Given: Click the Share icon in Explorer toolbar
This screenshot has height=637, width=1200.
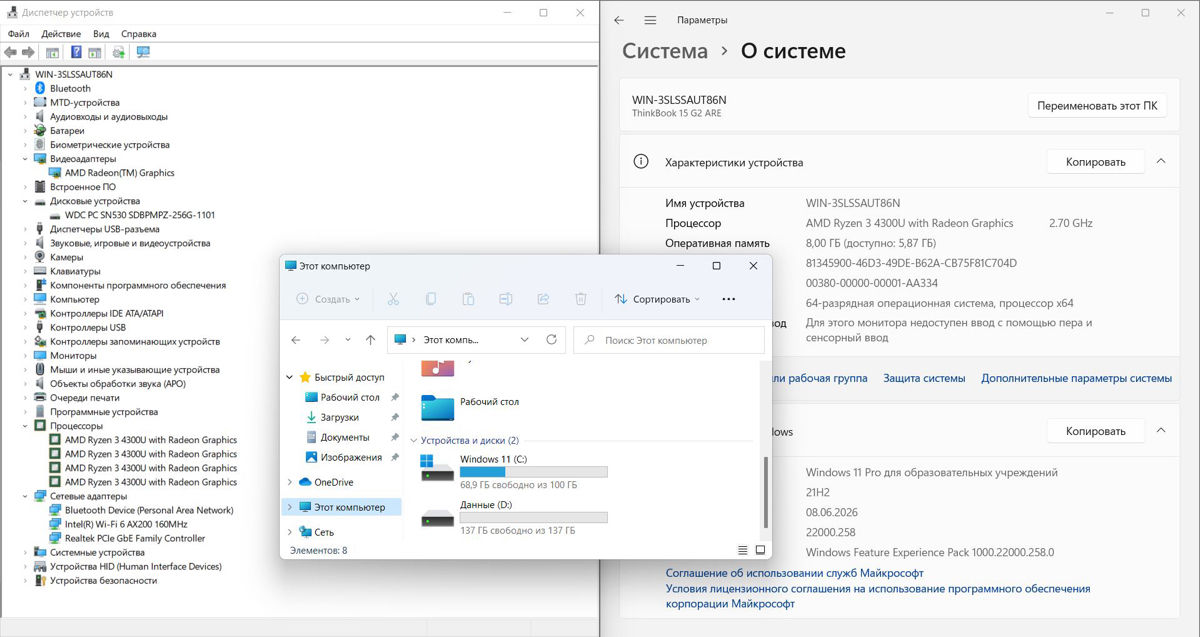Looking at the screenshot, I should [x=543, y=299].
